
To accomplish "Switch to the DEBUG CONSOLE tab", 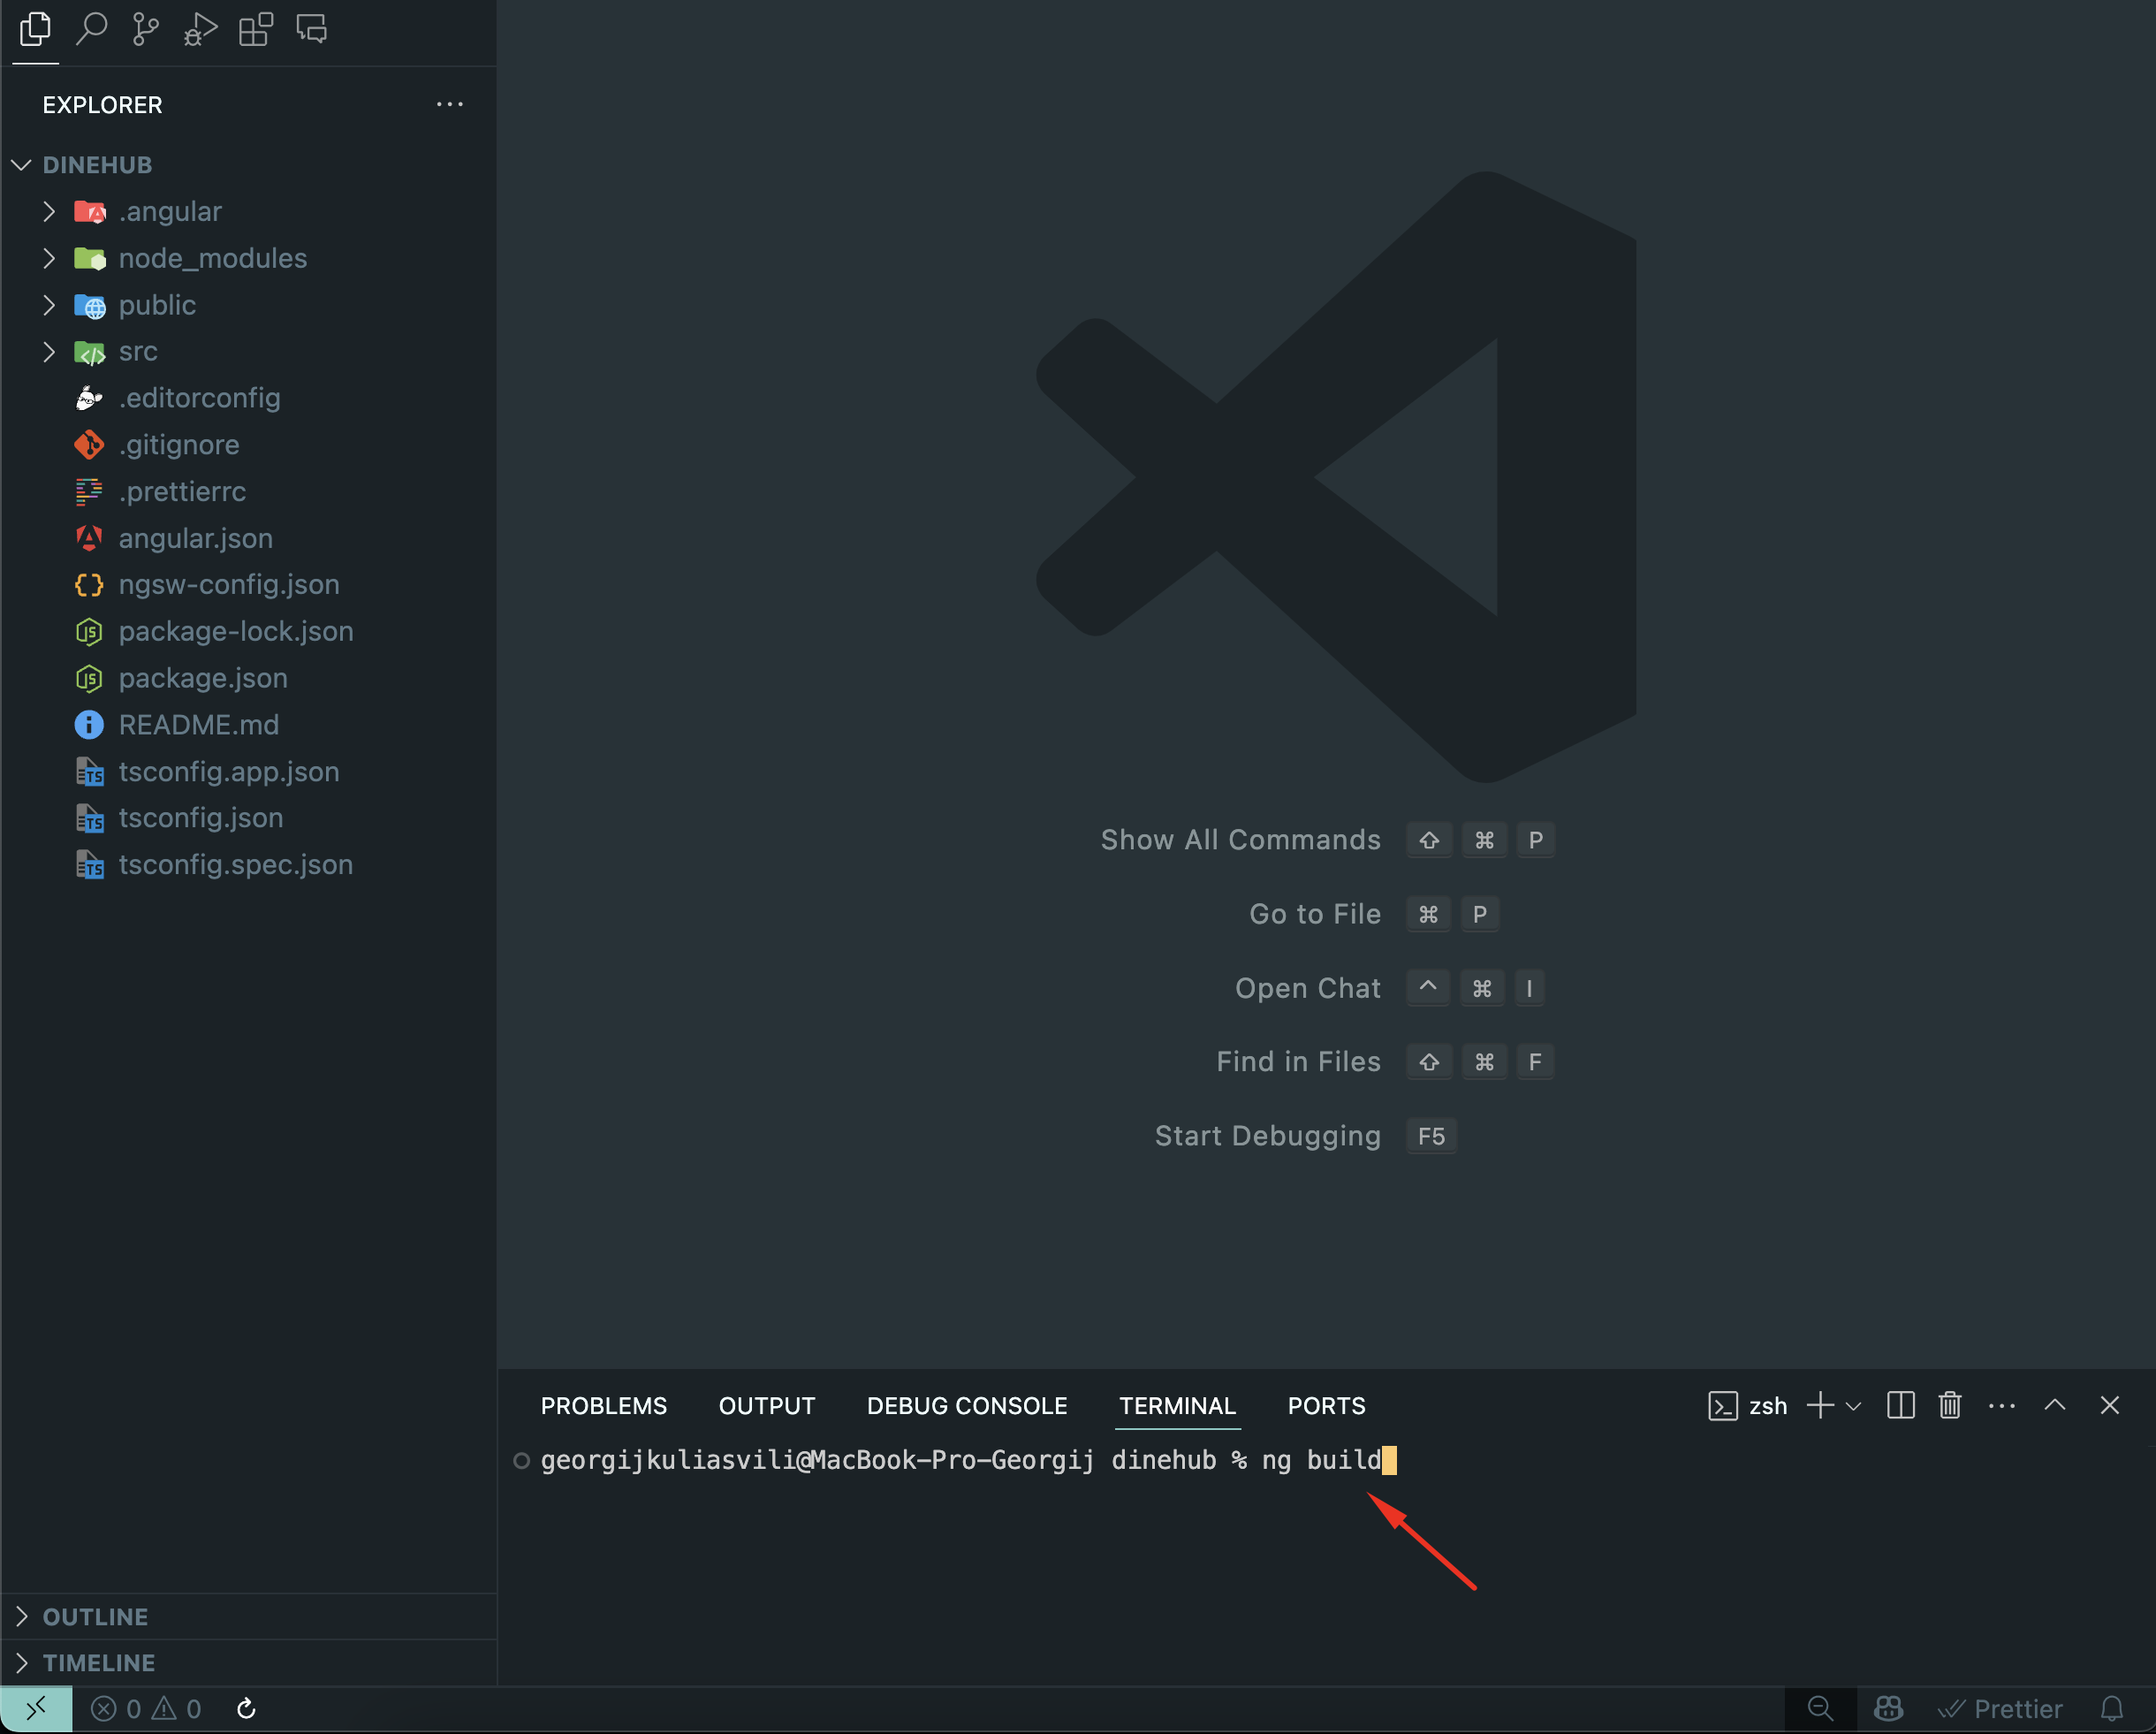I will tap(967, 1406).
